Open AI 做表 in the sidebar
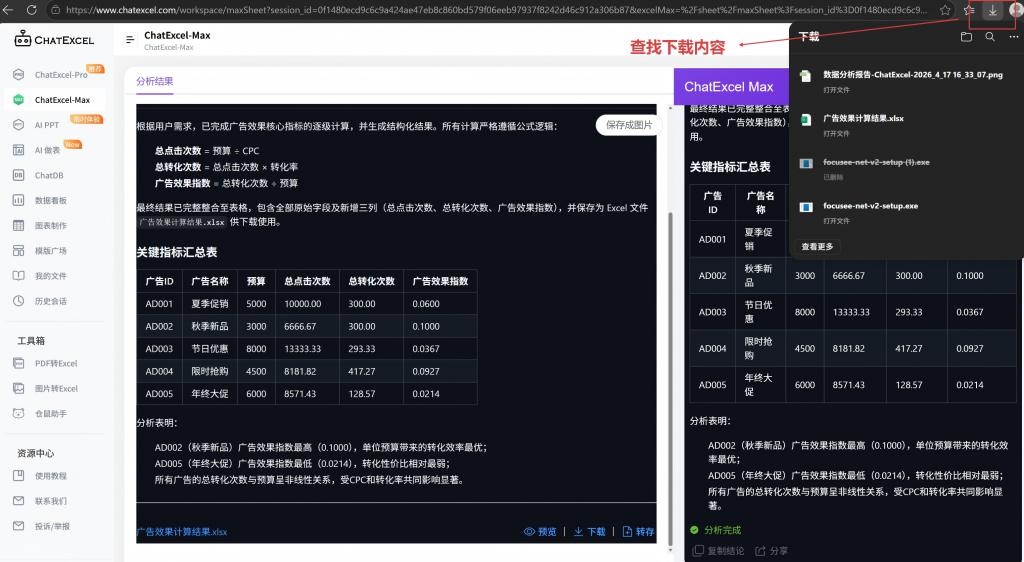 point(47,150)
